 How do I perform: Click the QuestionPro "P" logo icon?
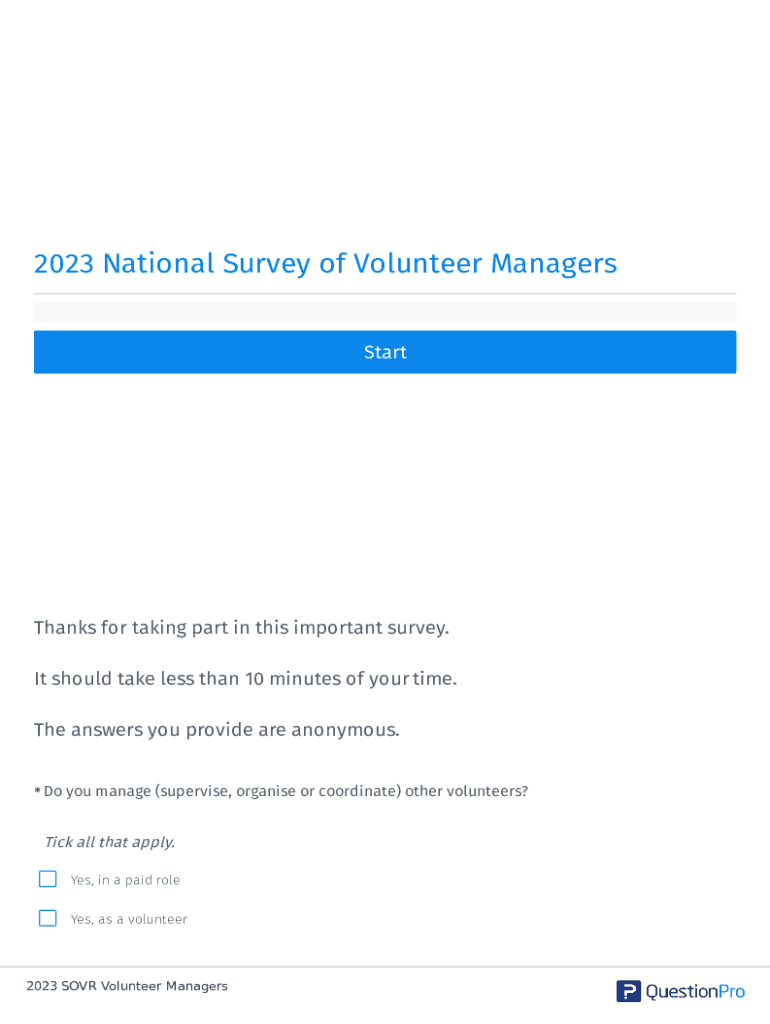pos(628,991)
